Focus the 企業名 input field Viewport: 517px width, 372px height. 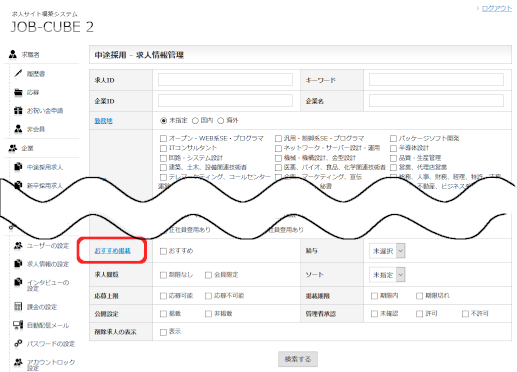(x=436, y=101)
